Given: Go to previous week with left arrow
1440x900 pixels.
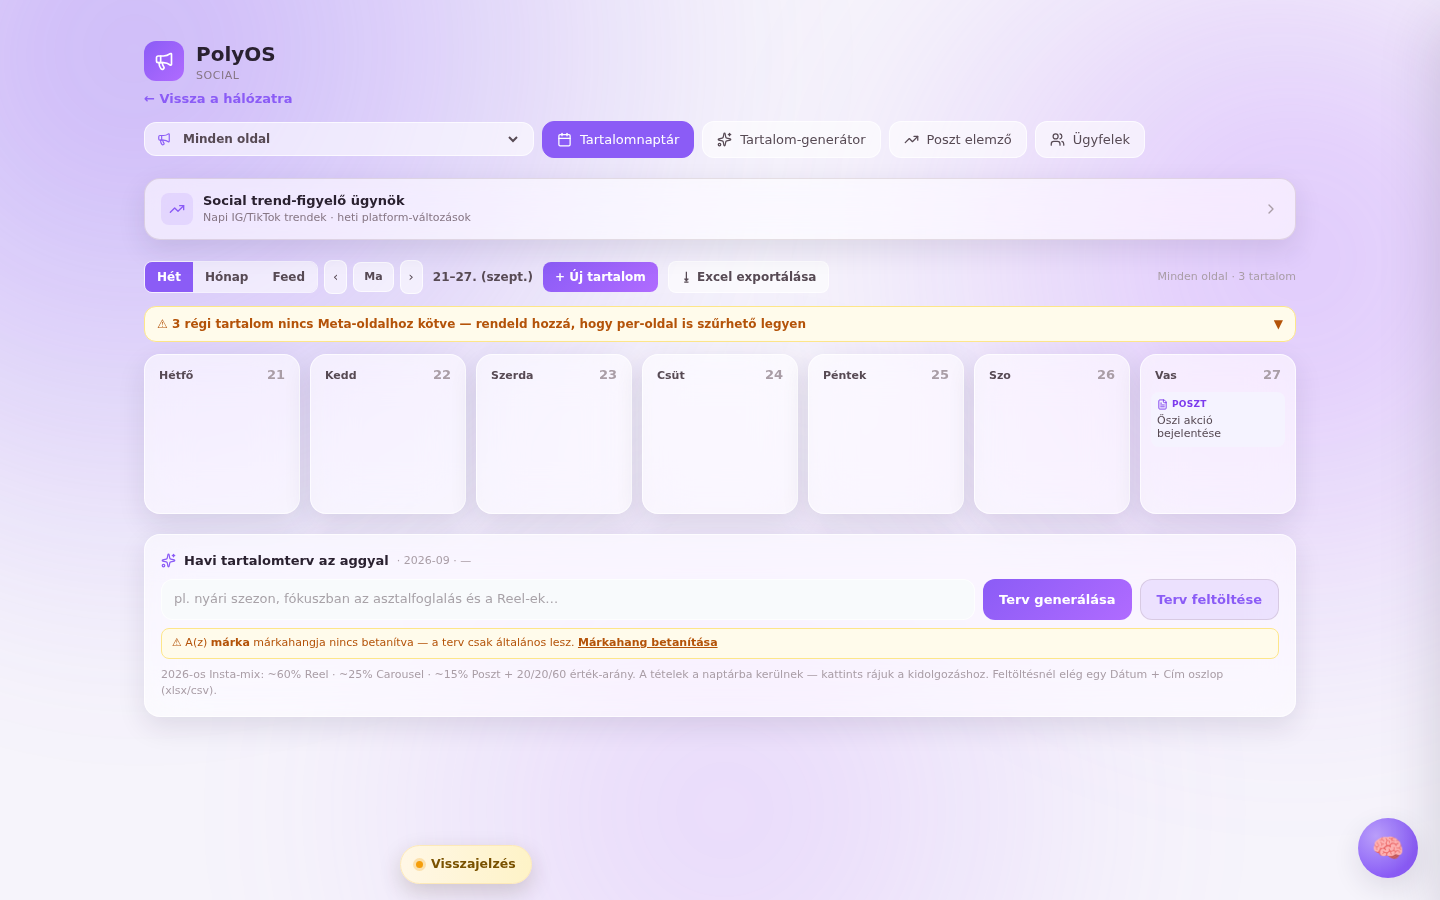Looking at the screenshot, I should [335, 277].
